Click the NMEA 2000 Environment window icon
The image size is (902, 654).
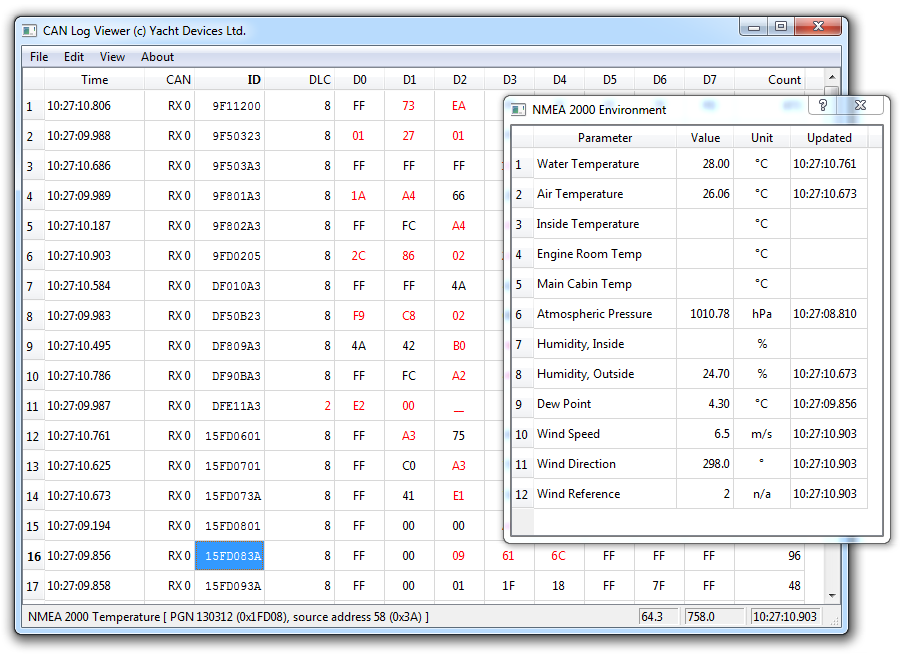point(518,109)
